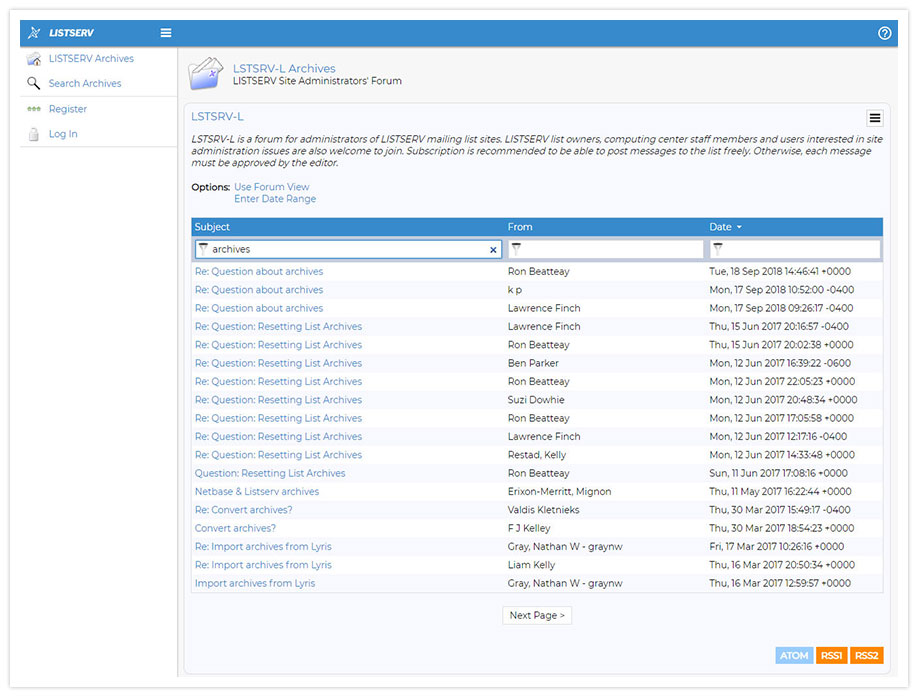This screenshot has height=697, width=918.
Task: Open Resetting List Archives reply dated 12 Jun 17:05:58
Action: [278, 418]
